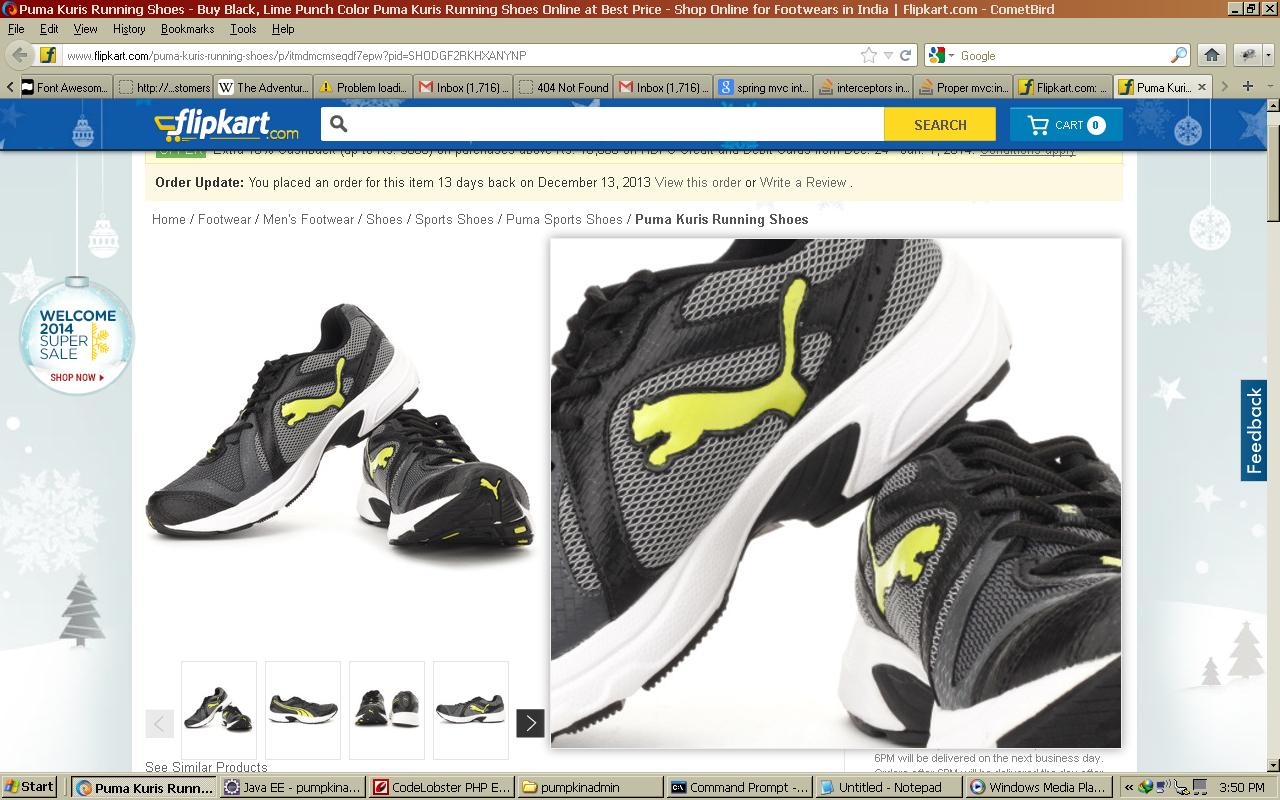This screenshot has width=1280, height=800.
Task: Switch to Untitled - Notepad taskbar window
Action: tap(888, 787)
